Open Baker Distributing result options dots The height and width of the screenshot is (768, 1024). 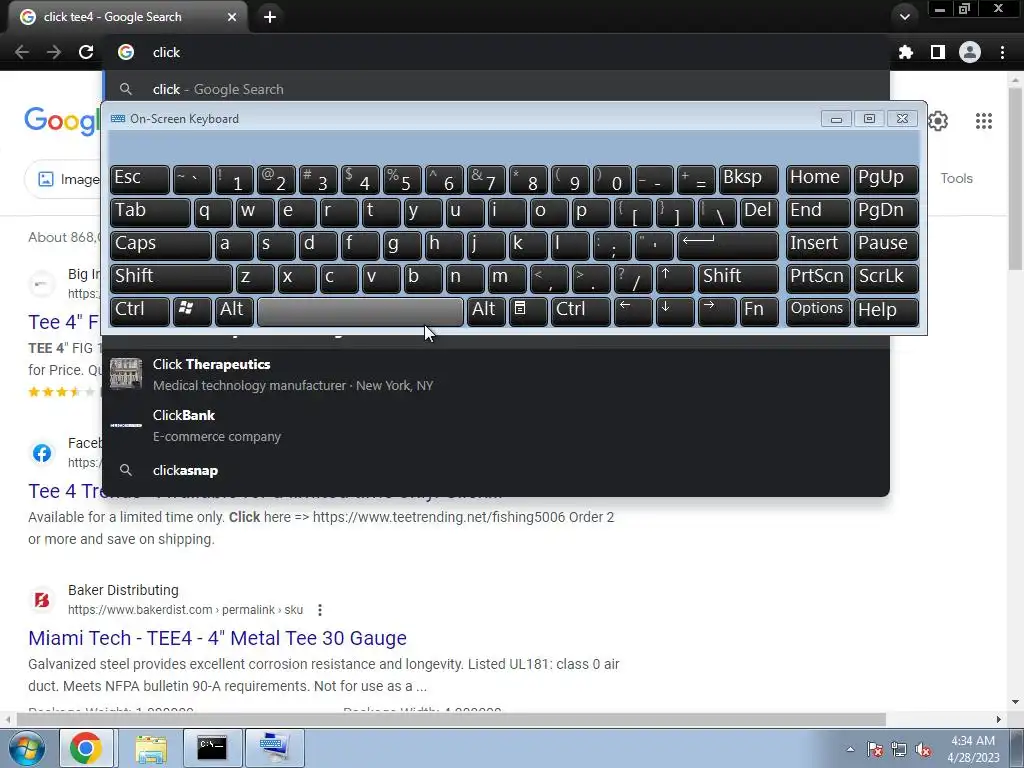coord(319,610)
